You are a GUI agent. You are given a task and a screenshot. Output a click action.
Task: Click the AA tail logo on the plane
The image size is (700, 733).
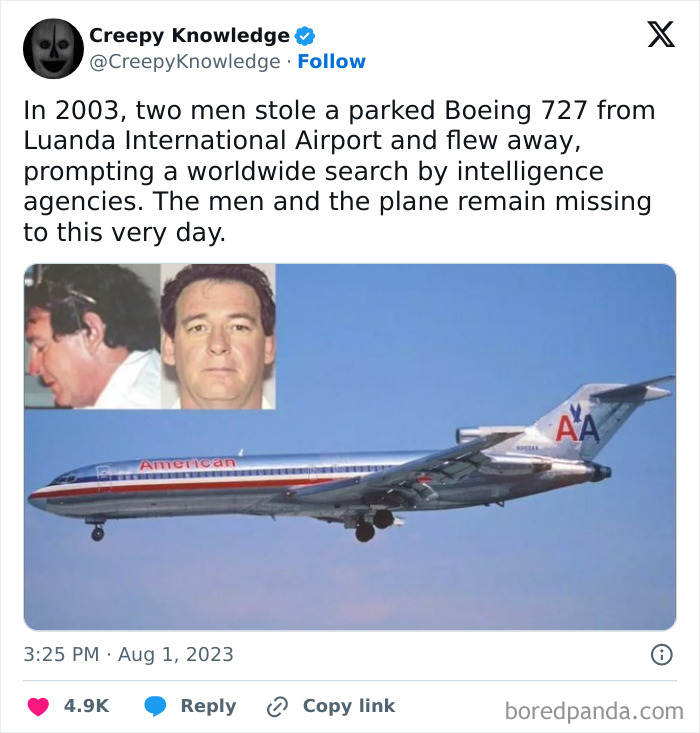coord(576,427)
